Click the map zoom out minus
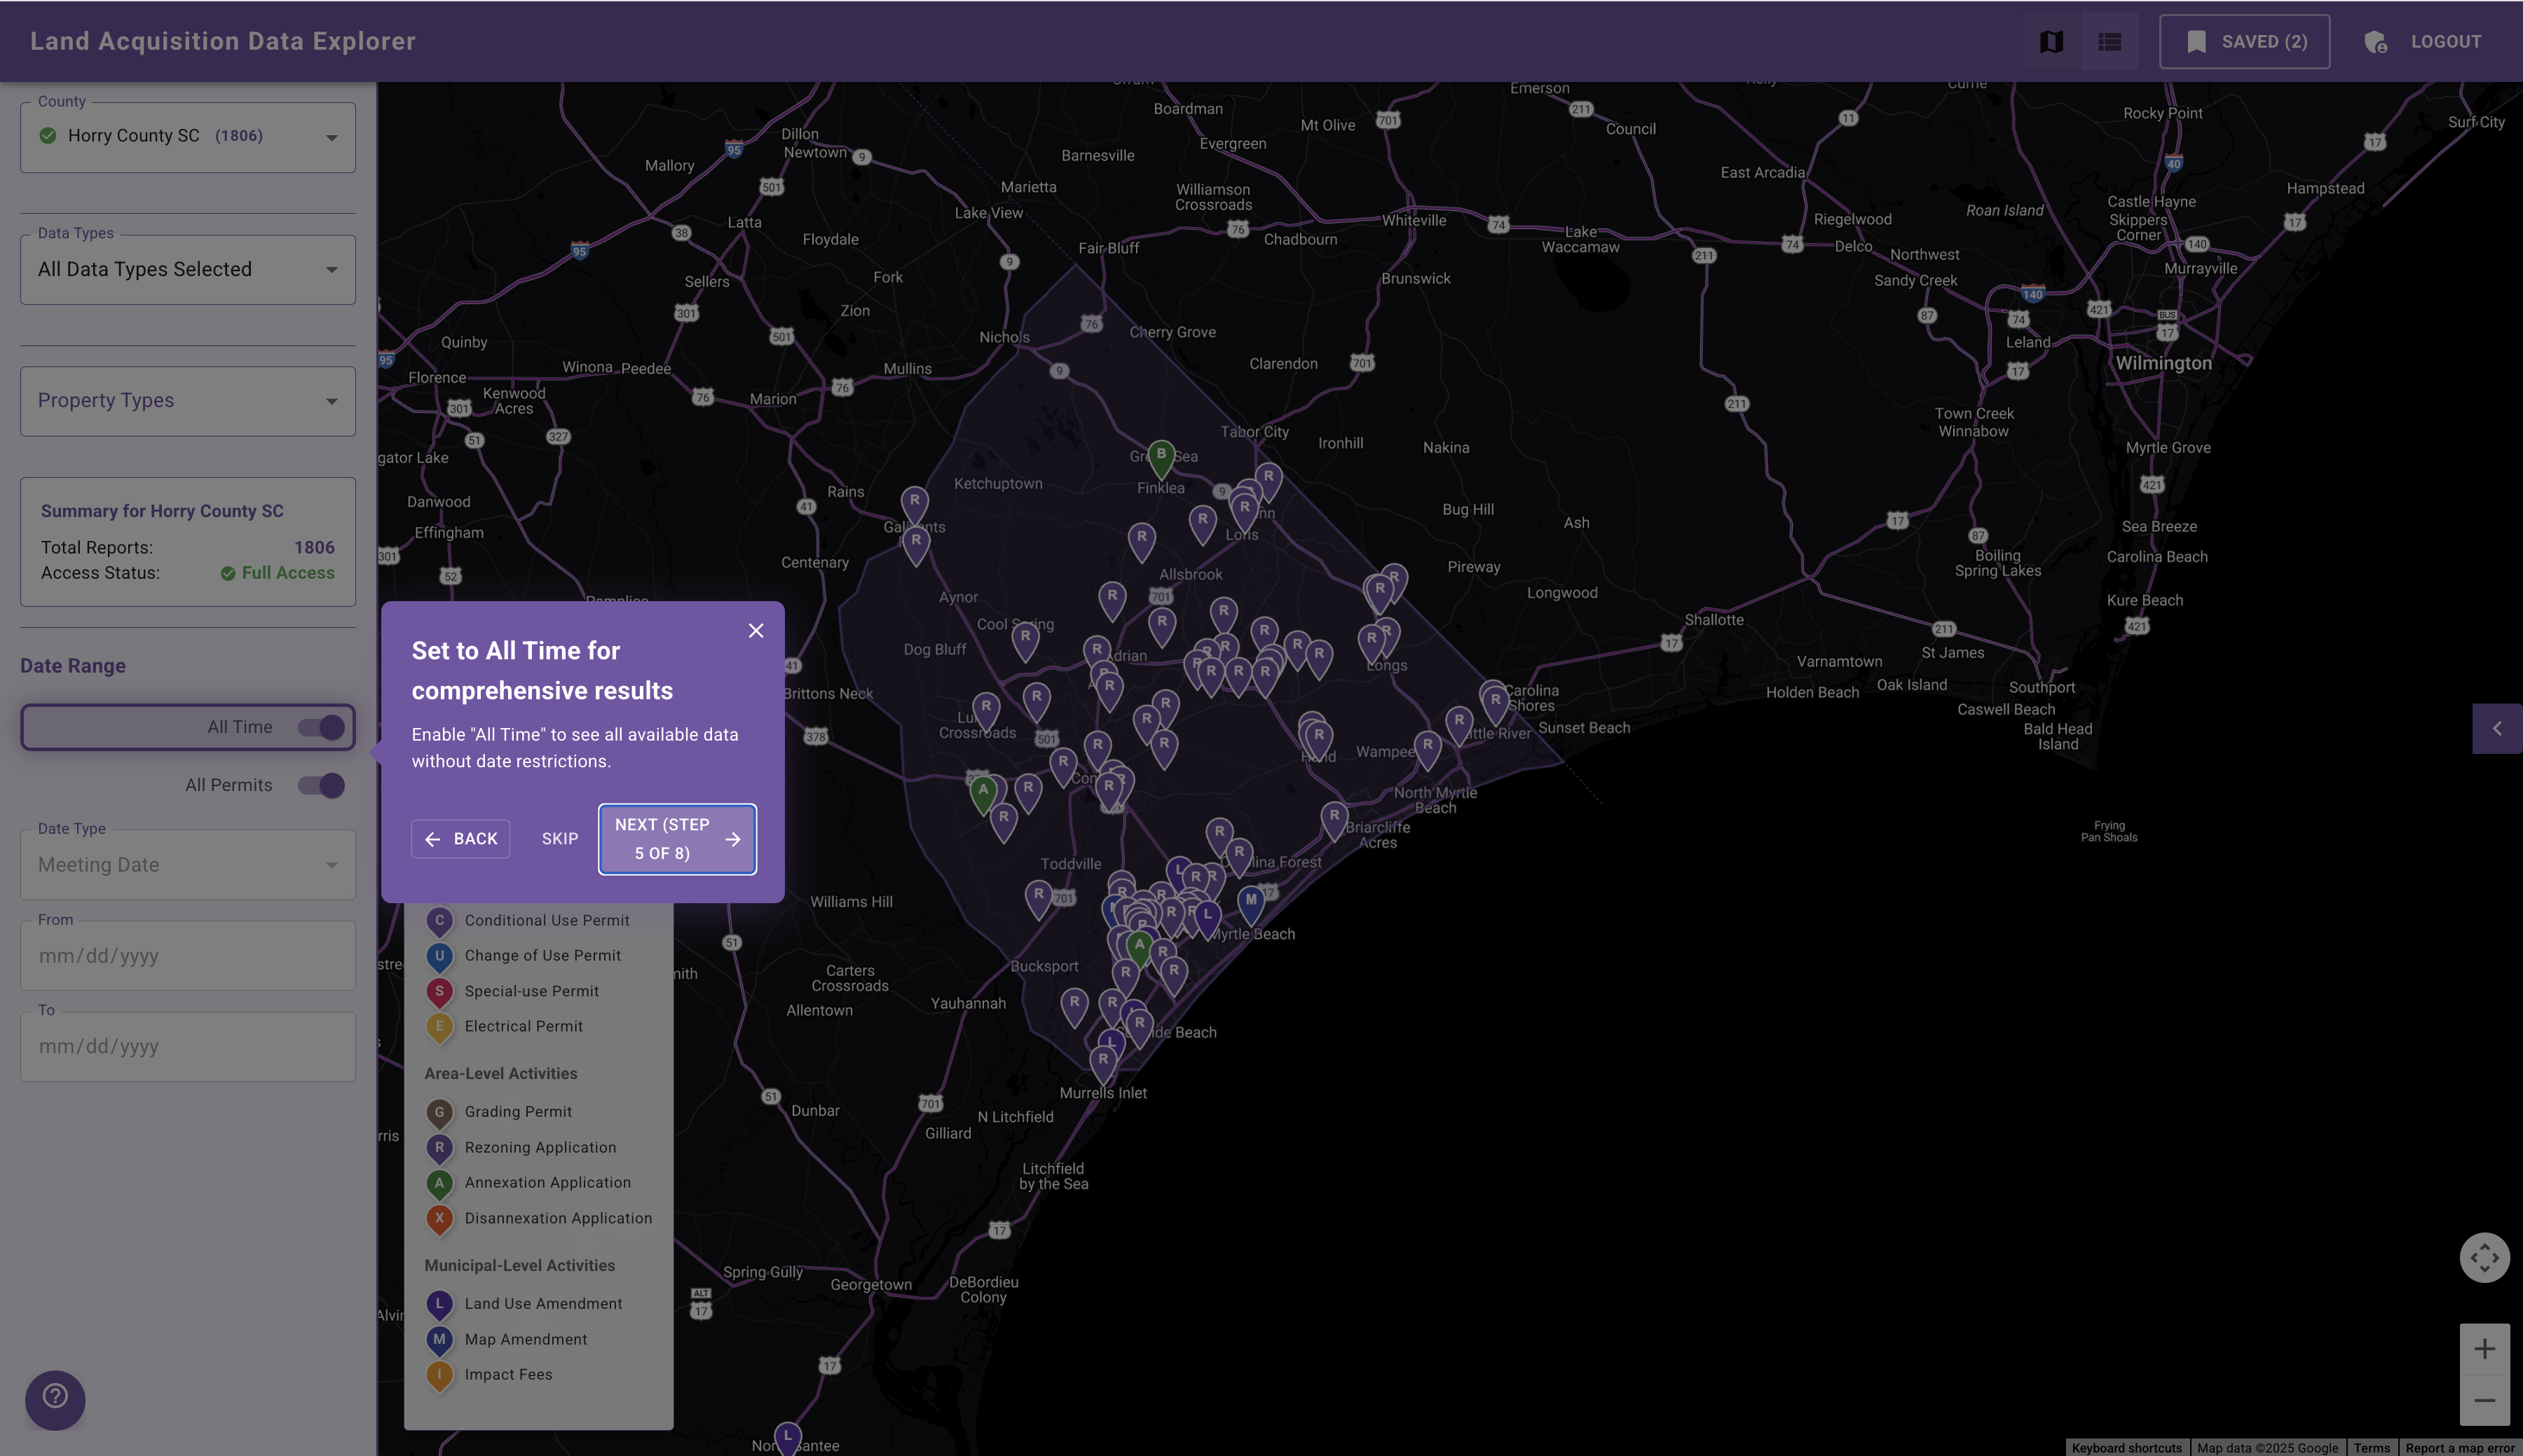Viewport: 2523px width, 1456px height. coord(2484,1401)
